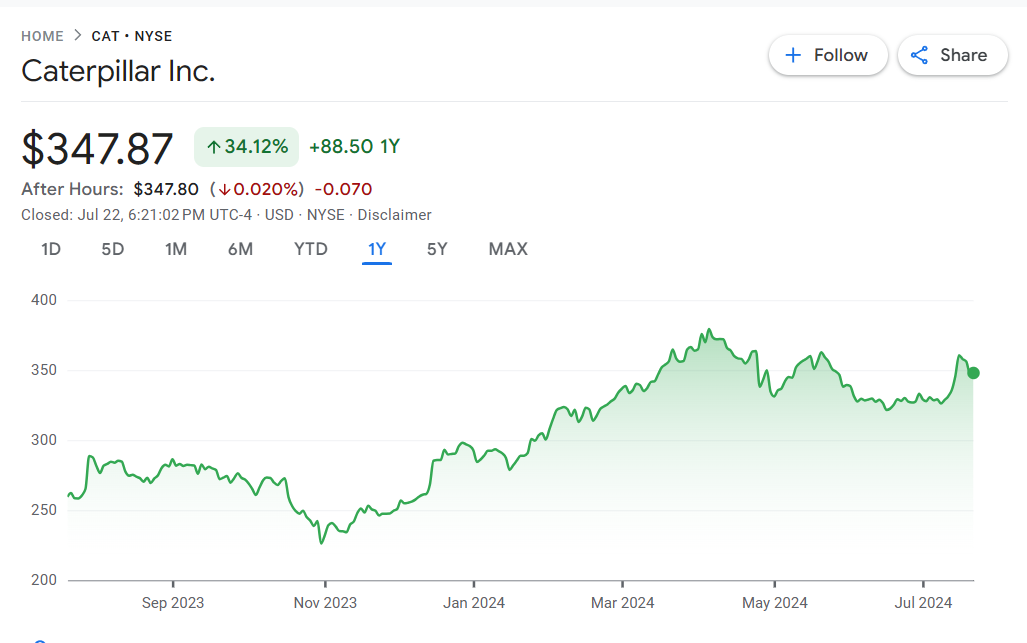Open the CAT • NYSE breadcrumb
The width and height of the screenshot is (1027, 643).
tap(132, 36)
